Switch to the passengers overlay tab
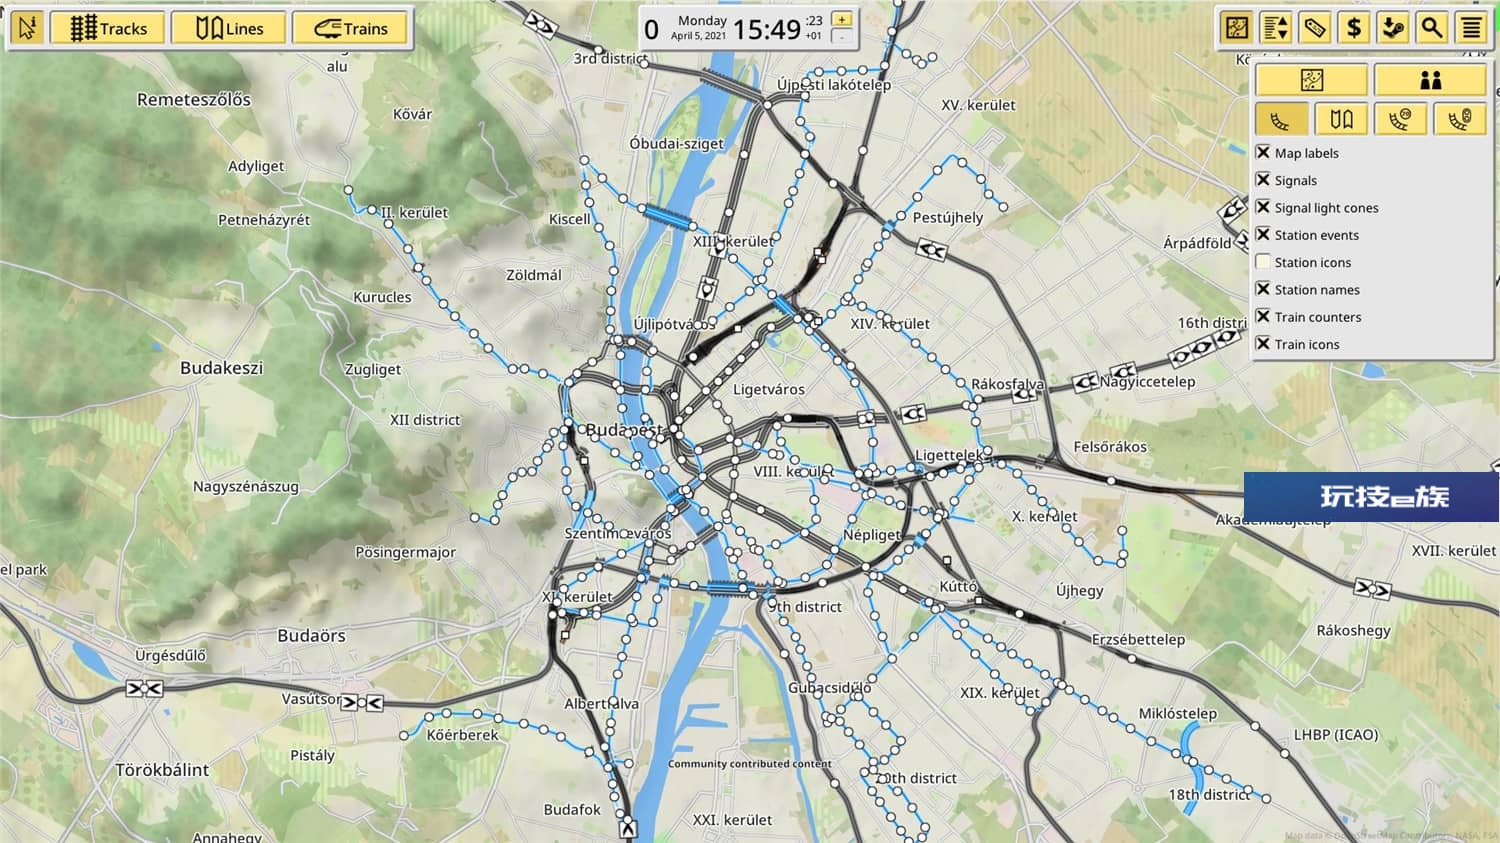The width and height of the screenshot is (1500, 843). click(x=1430, y=80)
